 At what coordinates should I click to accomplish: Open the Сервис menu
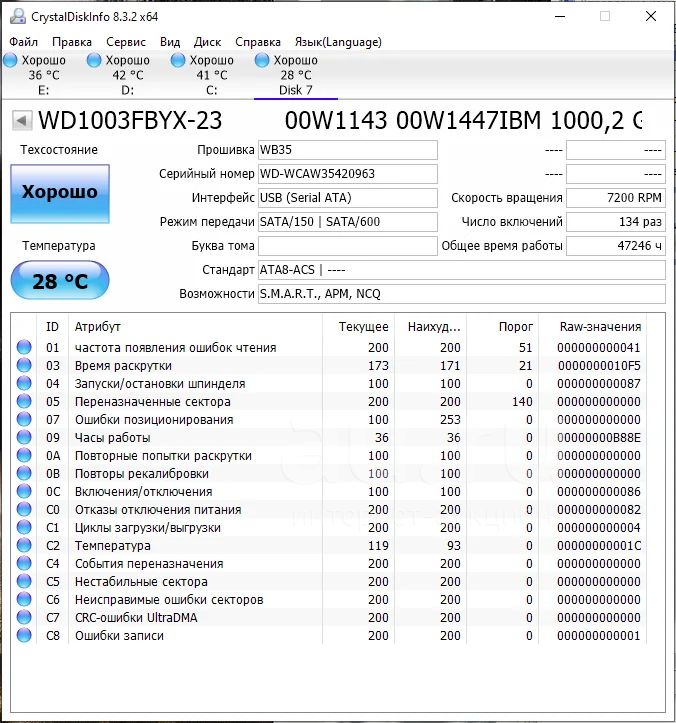point(125,42)
